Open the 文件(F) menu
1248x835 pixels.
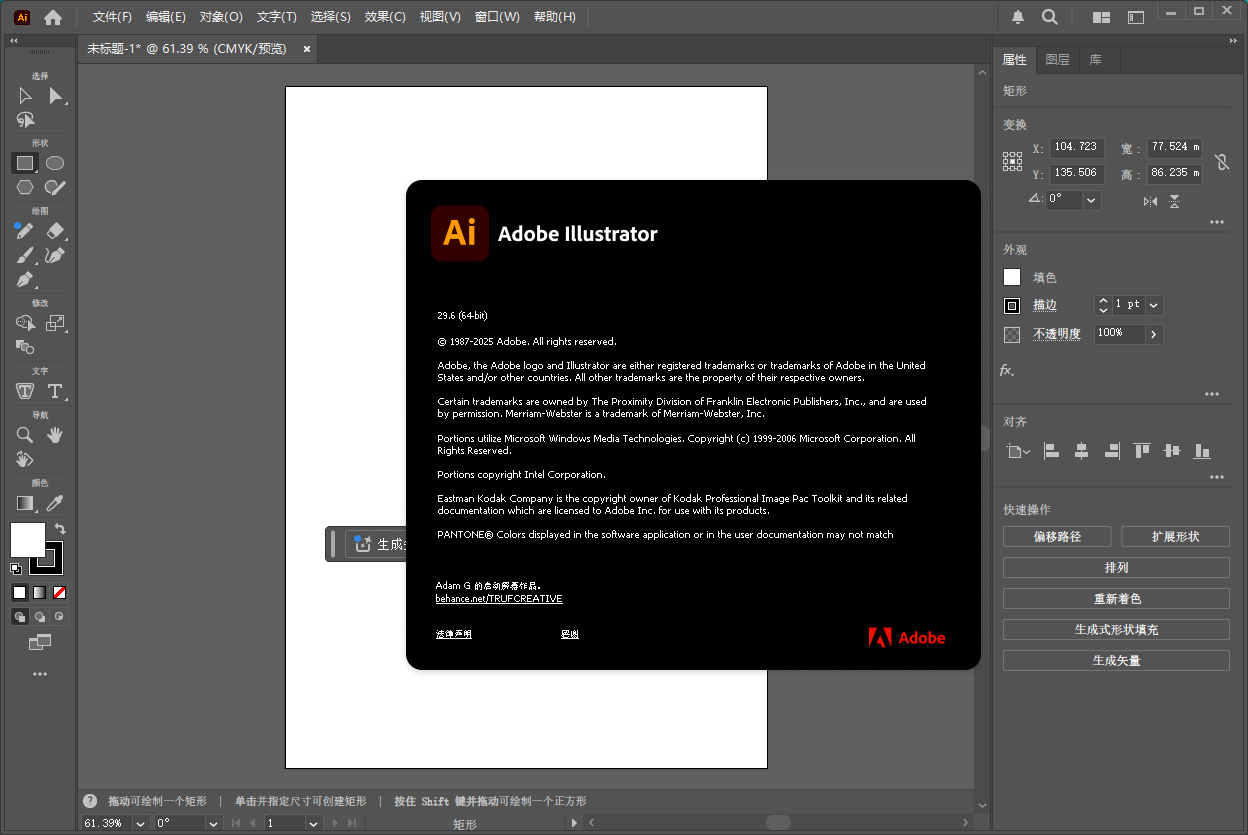coord(112,17)
